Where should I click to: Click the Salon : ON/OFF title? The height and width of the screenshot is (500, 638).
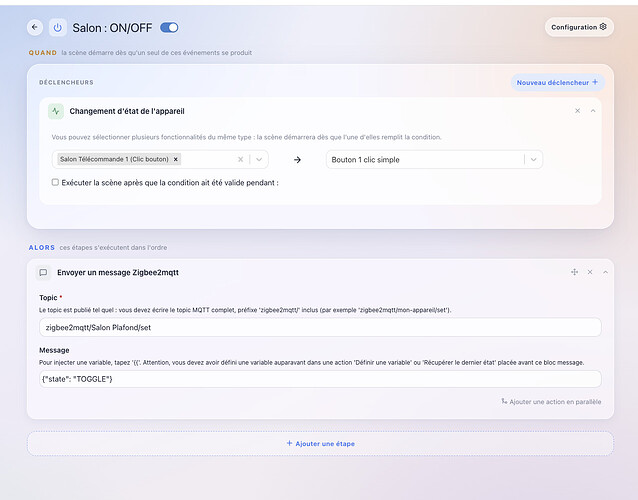112,28
